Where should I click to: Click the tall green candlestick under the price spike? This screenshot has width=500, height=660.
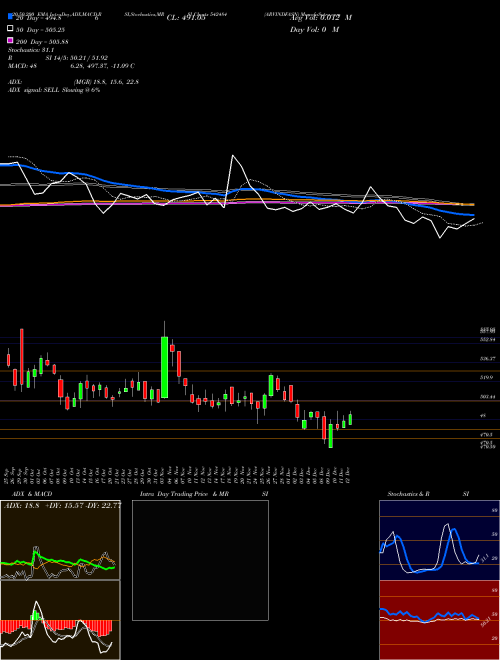[x=165, y=367]
